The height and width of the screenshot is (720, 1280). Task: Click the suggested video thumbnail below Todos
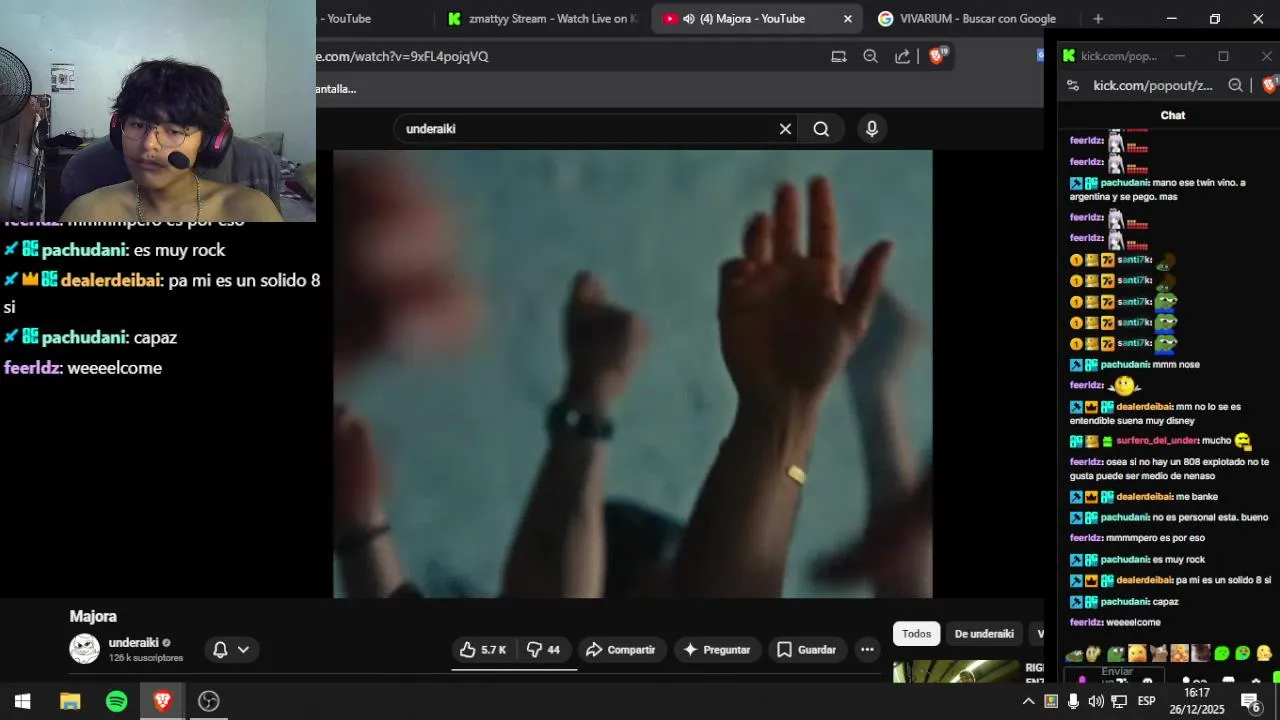click(956, 672)
